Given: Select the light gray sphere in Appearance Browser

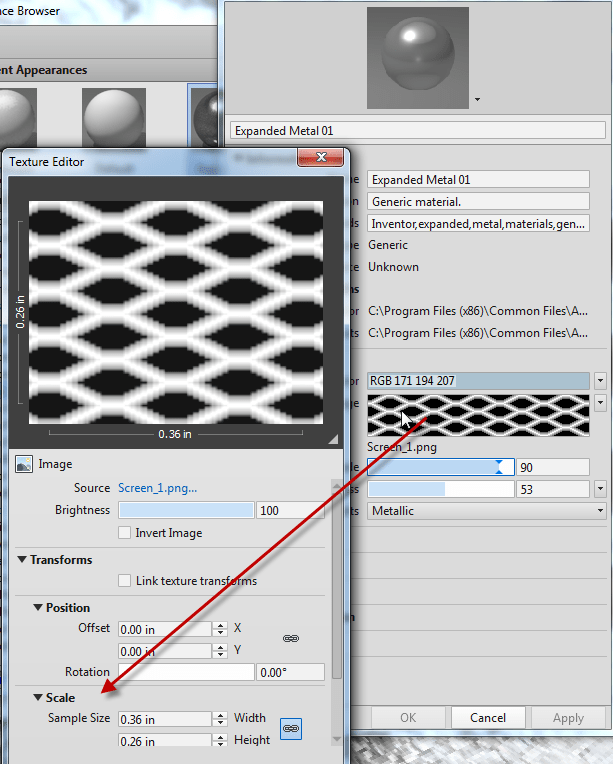Looking at the screenshot, I should [114, 118].
